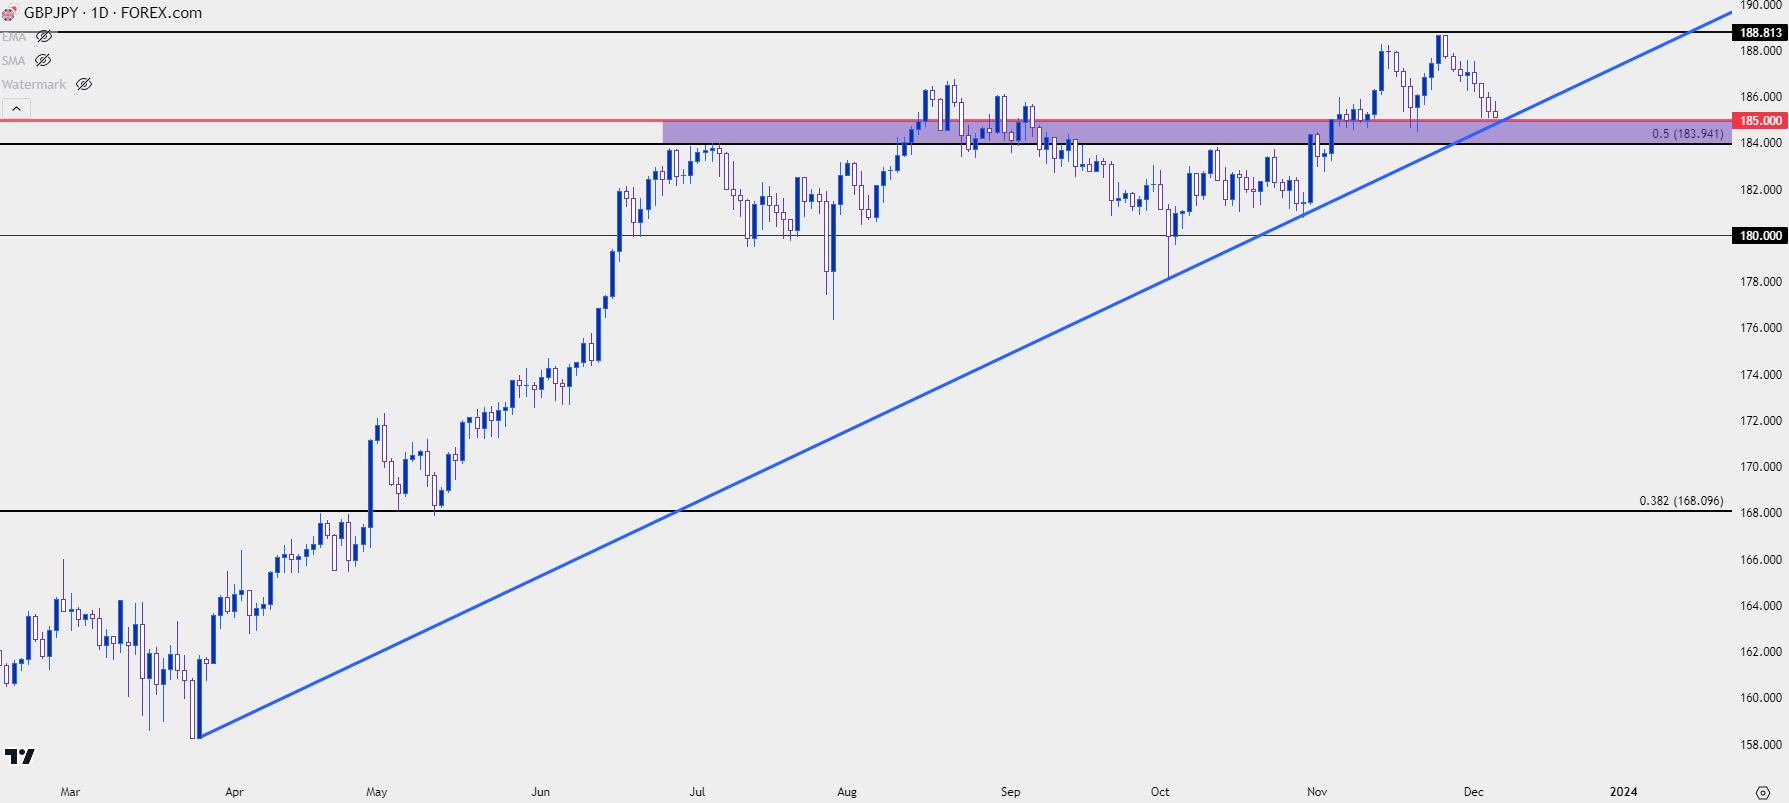This screenshot has width=1789, height=803.
Task: Select the 188.813 price label
Action: (x=1760, y=33)
